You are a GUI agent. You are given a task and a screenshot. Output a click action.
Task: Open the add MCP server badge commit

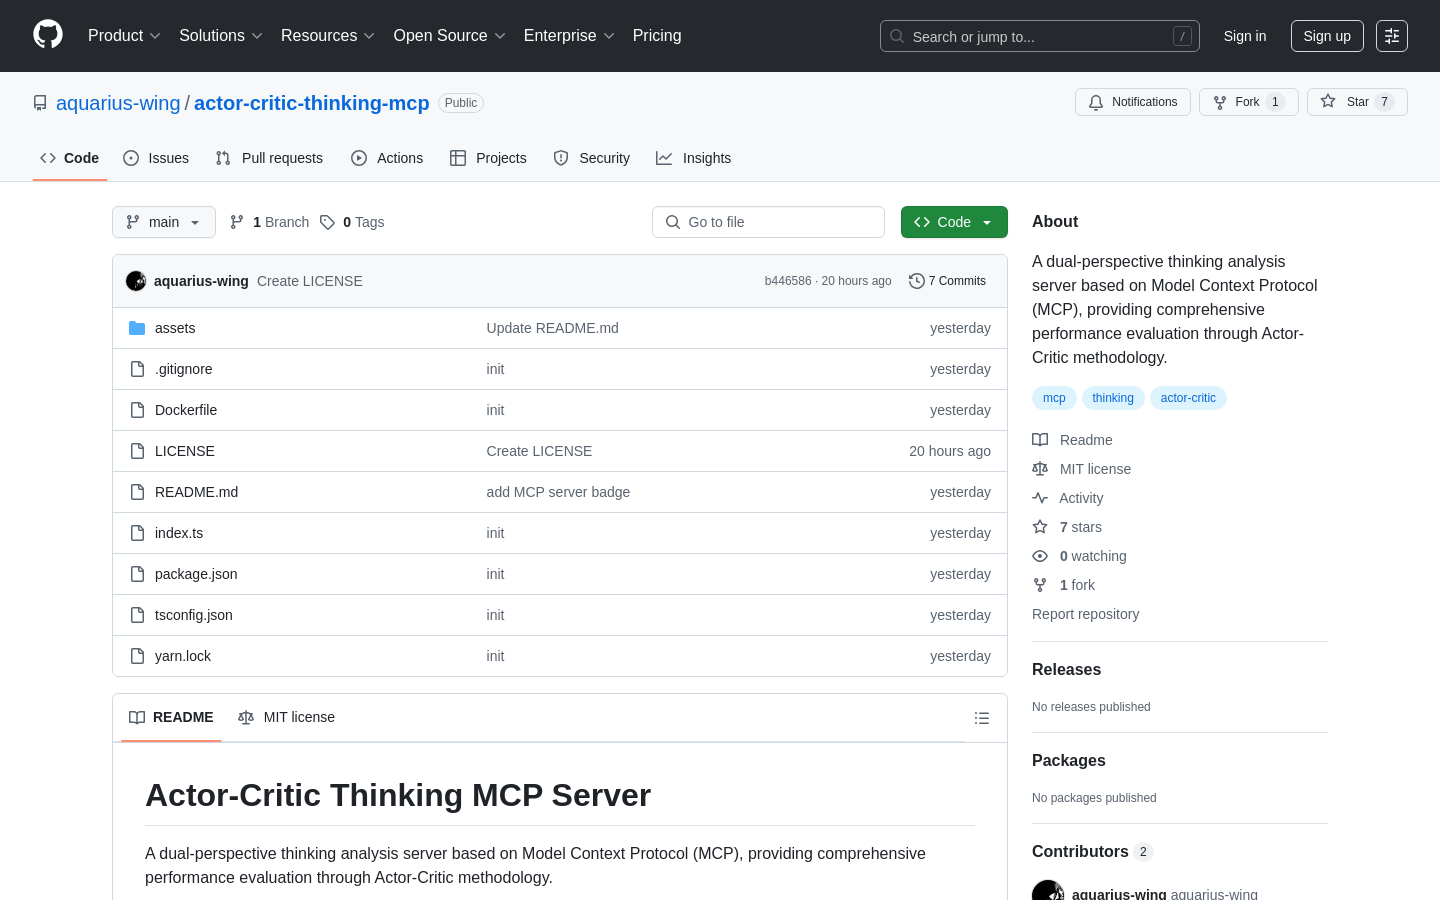[x=558, y=492]
